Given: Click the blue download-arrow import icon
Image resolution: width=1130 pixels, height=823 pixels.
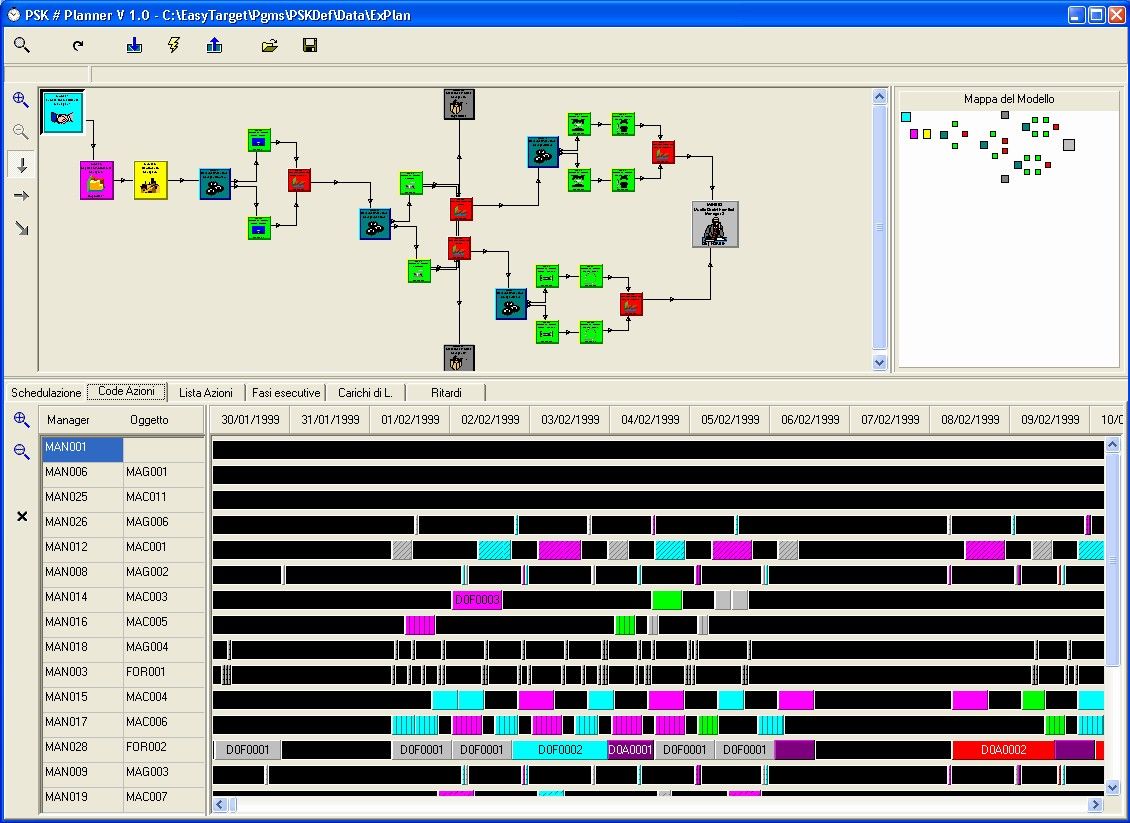Looking at the screenshot, I should 134,45.
